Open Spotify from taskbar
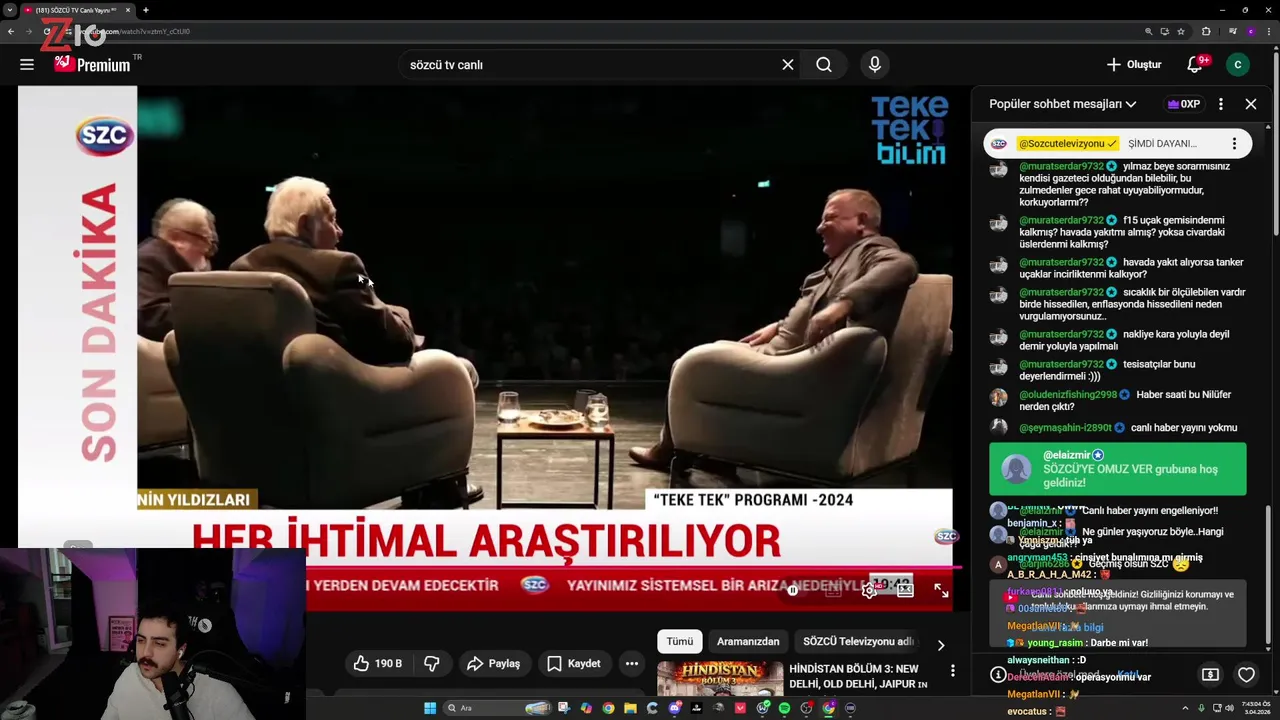Screen dimensions: 1280x720 (784, 708)
